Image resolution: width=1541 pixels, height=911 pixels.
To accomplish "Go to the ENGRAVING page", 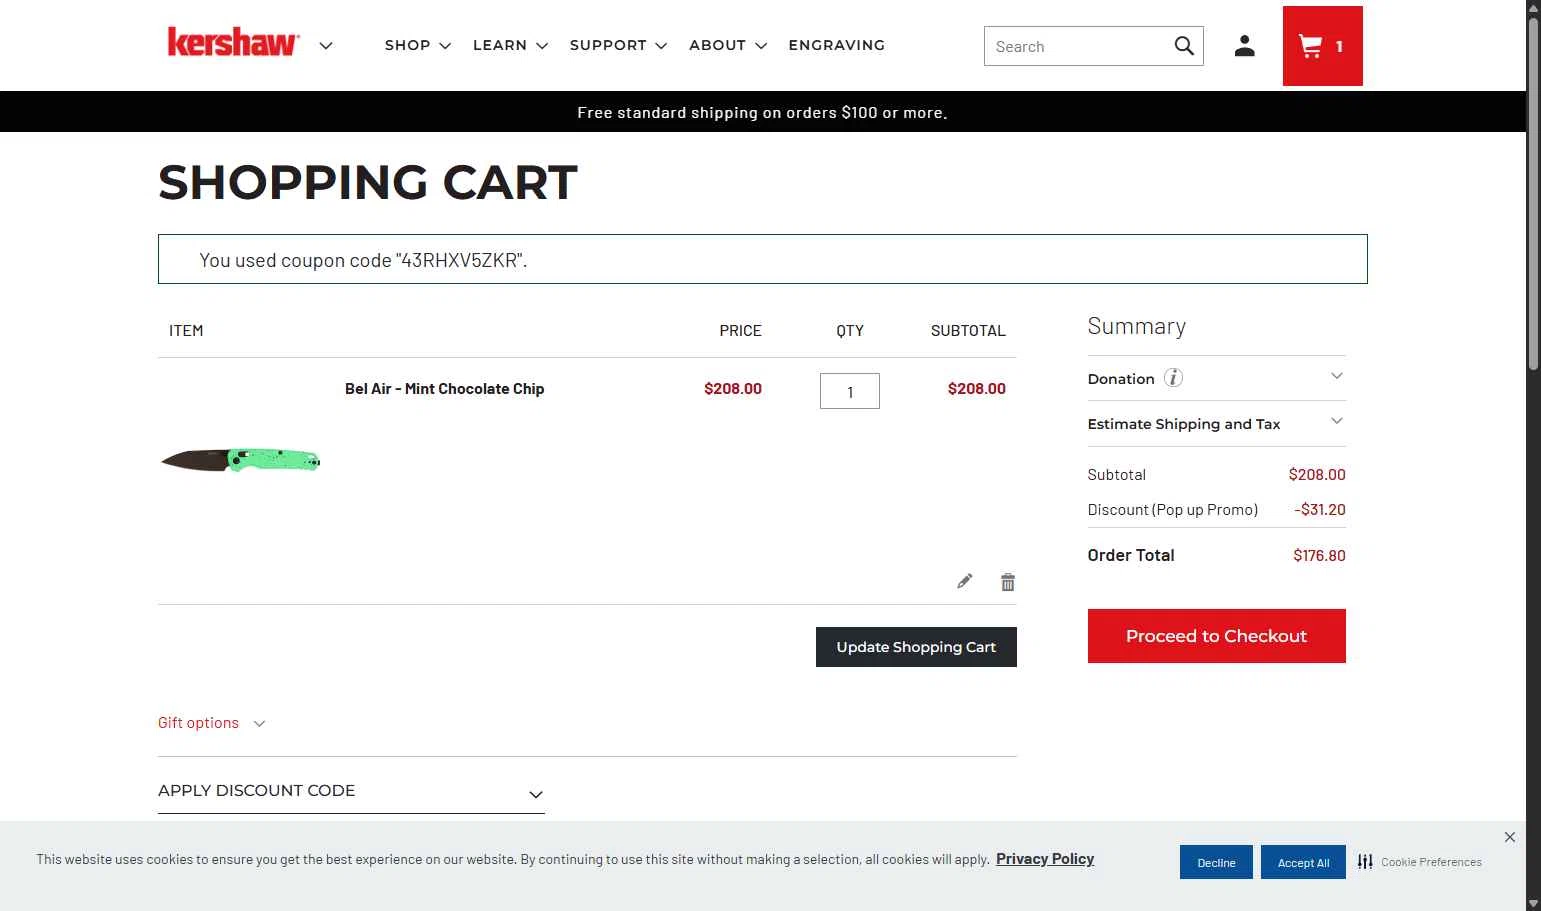I will (837, 45).
